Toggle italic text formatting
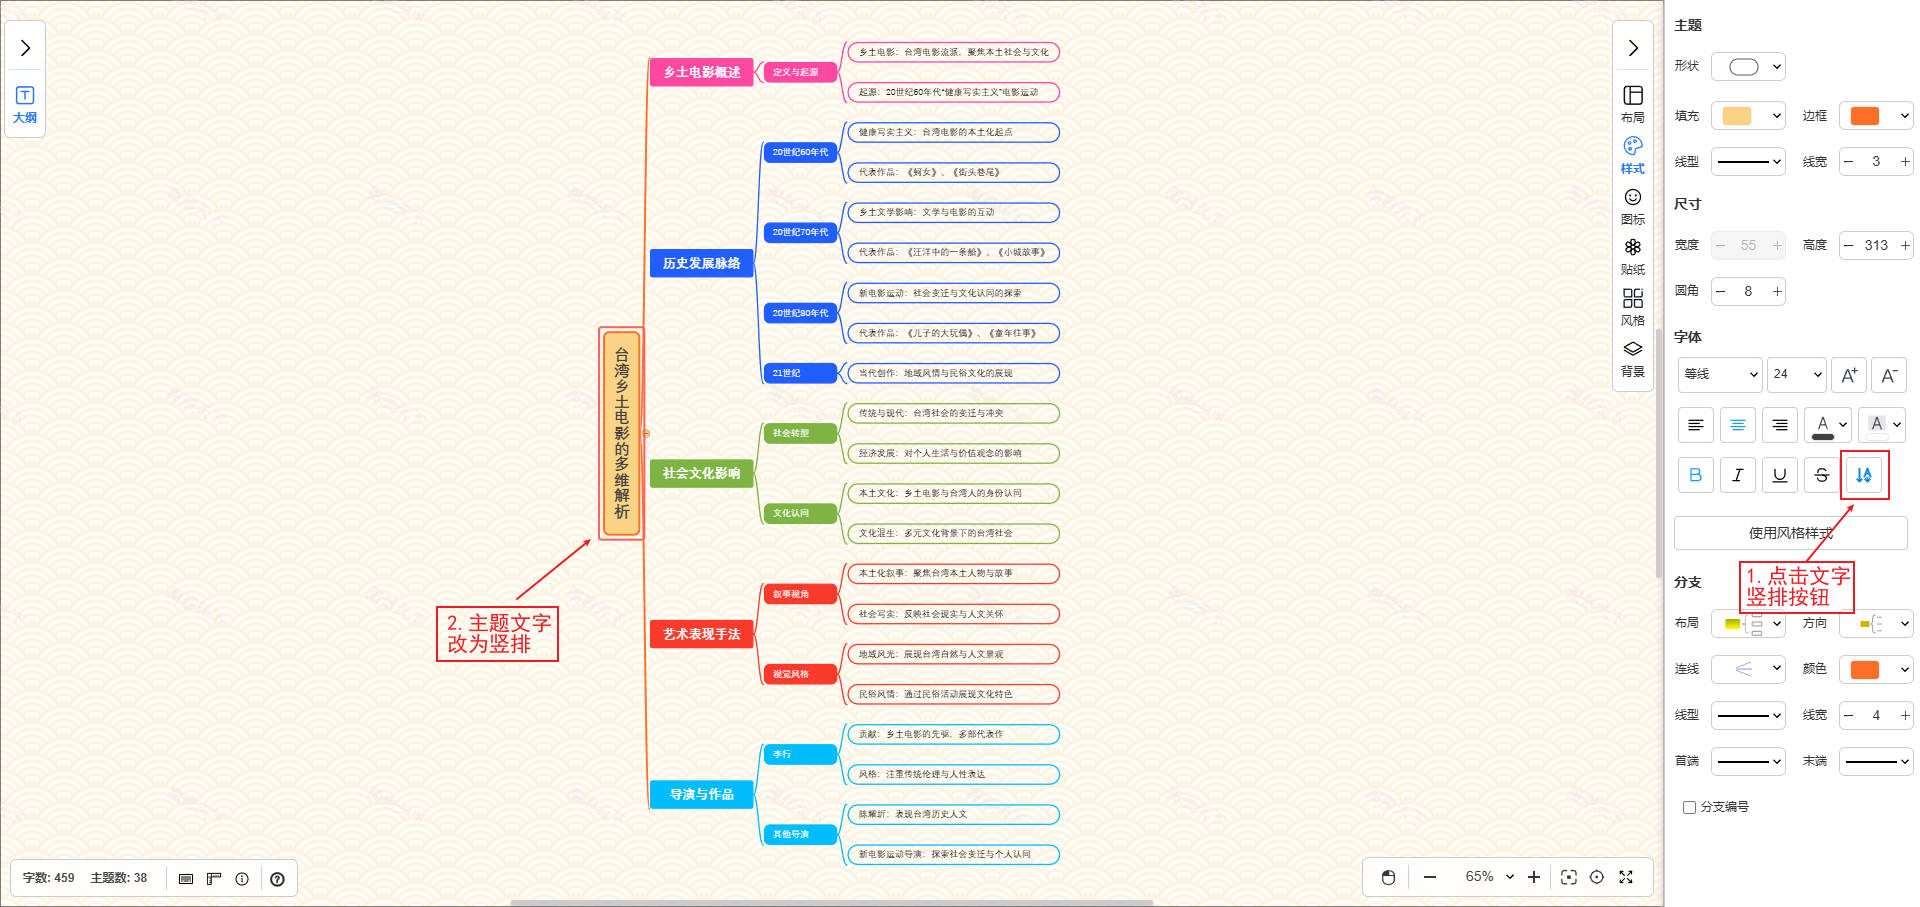The image size is (1920, 907). (x=1737, y=475)
